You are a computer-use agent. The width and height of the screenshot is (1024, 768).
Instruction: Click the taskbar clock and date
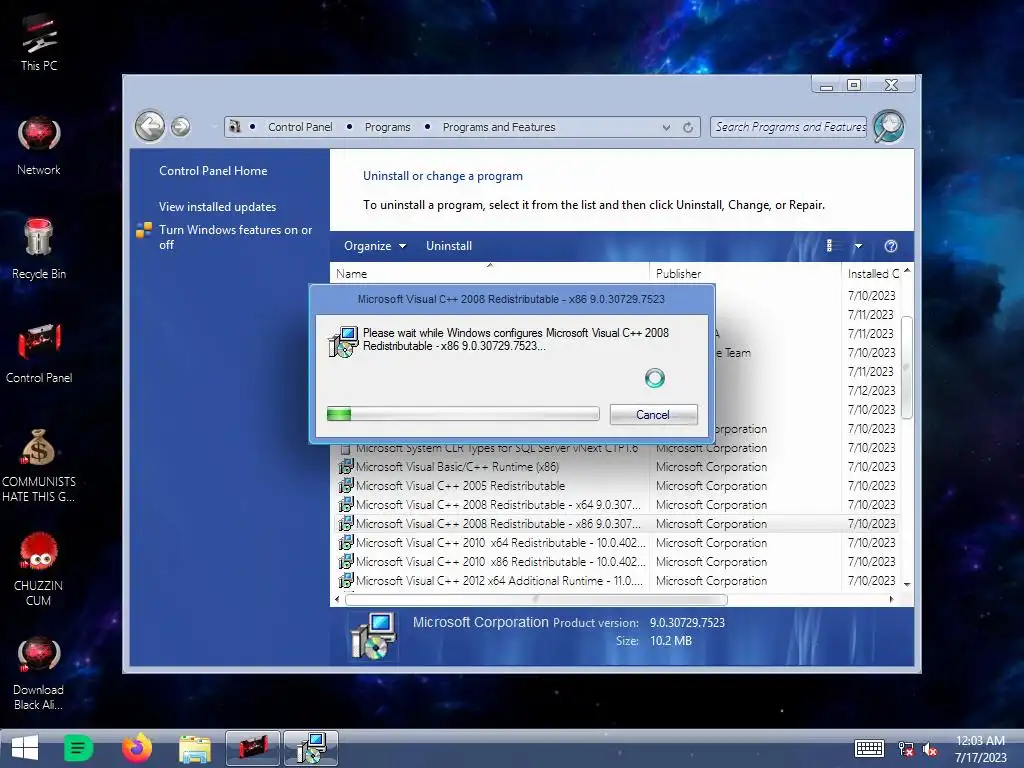click(x=980, y=748)
